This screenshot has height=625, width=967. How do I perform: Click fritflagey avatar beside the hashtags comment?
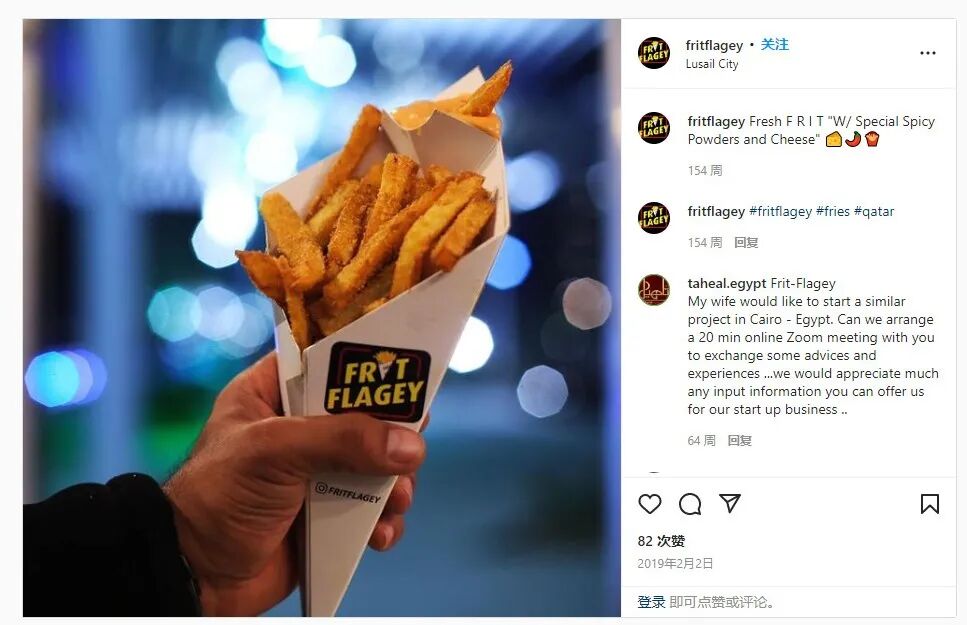654,218
